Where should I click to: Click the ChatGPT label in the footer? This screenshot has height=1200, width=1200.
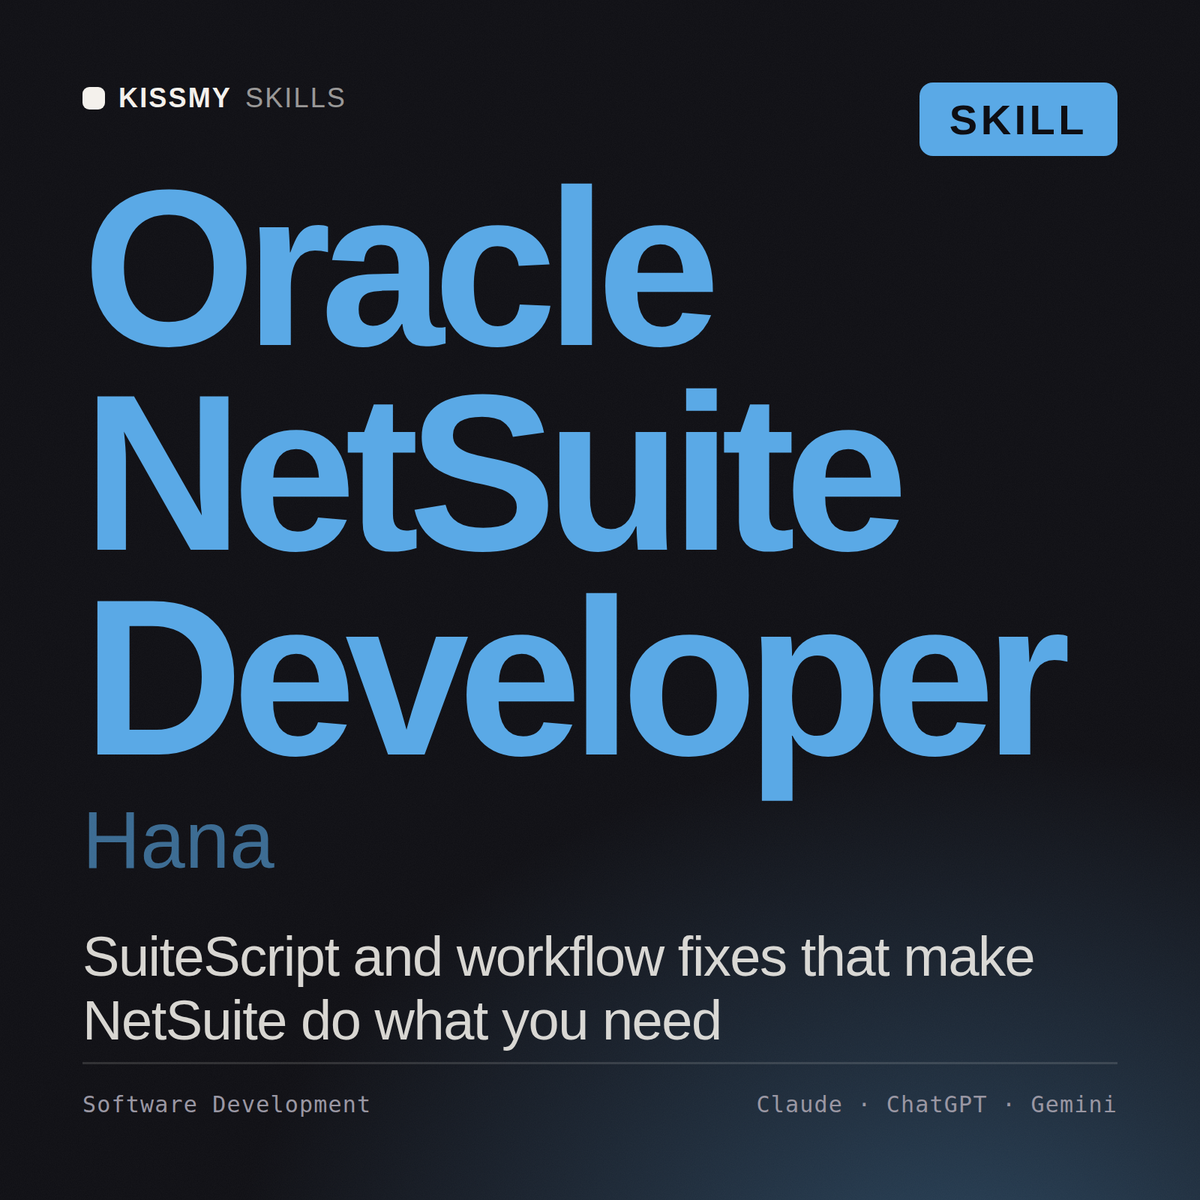[x=937, y=1105]
